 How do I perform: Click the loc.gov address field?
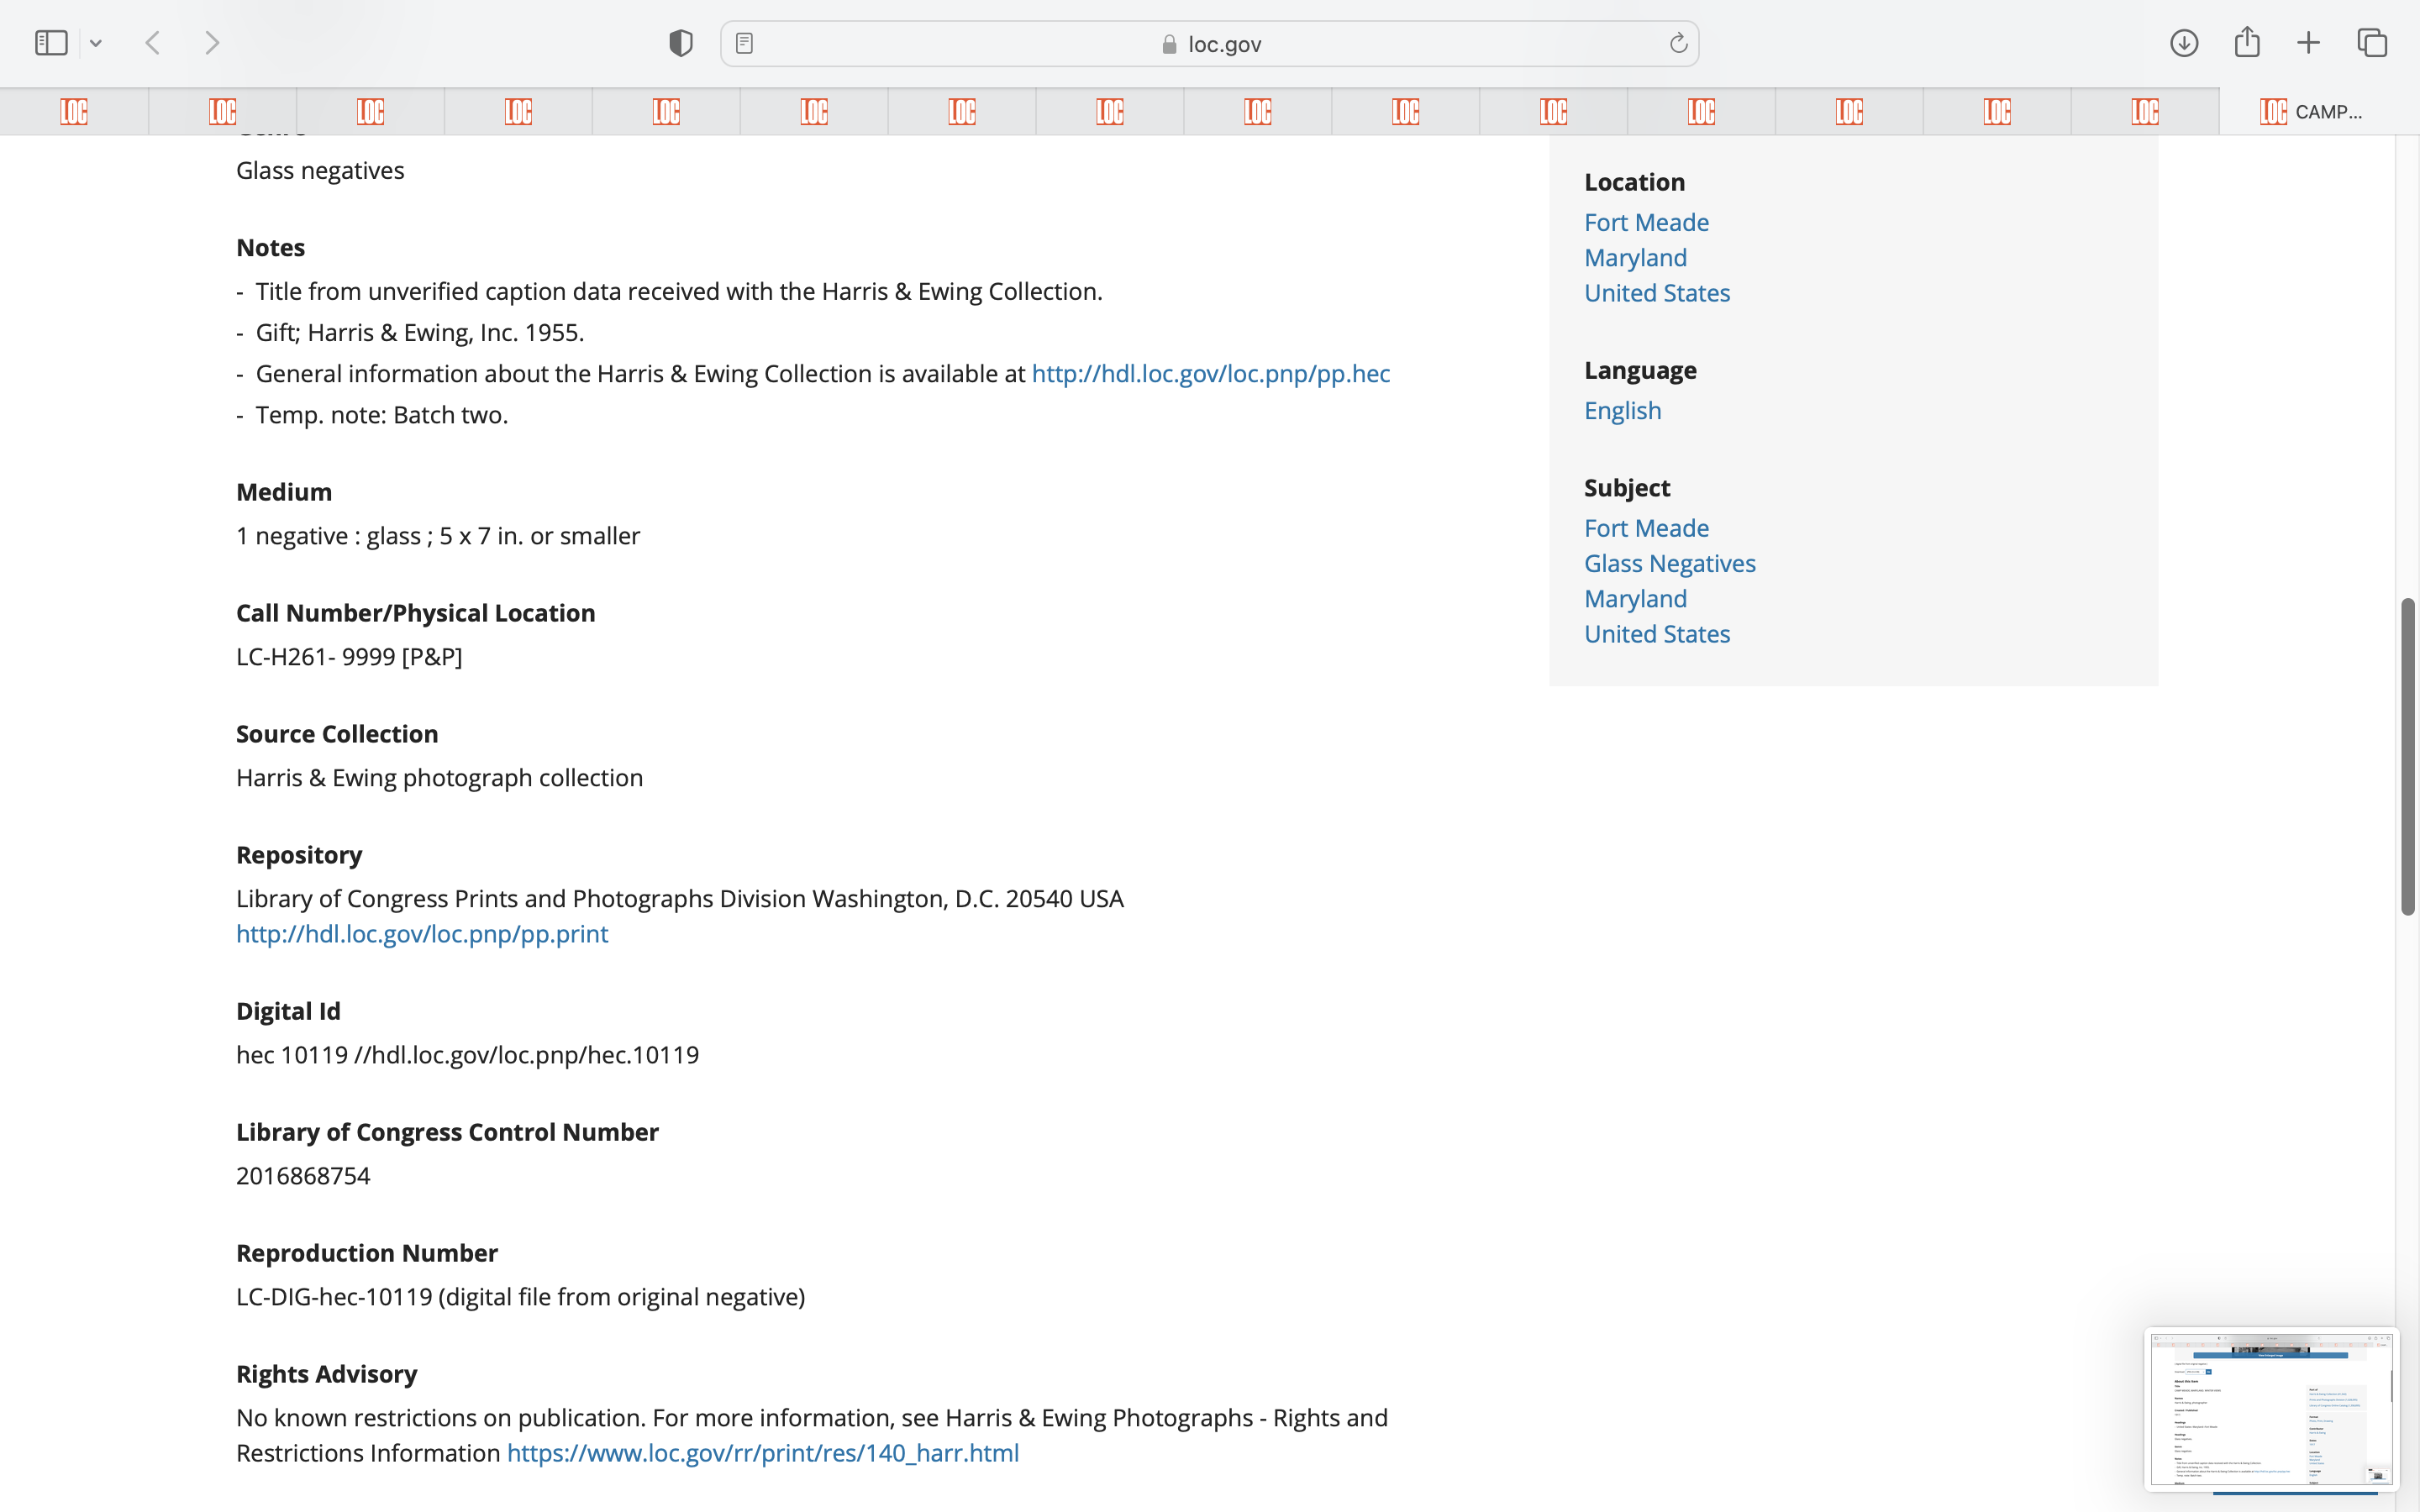pos(1210,44)
